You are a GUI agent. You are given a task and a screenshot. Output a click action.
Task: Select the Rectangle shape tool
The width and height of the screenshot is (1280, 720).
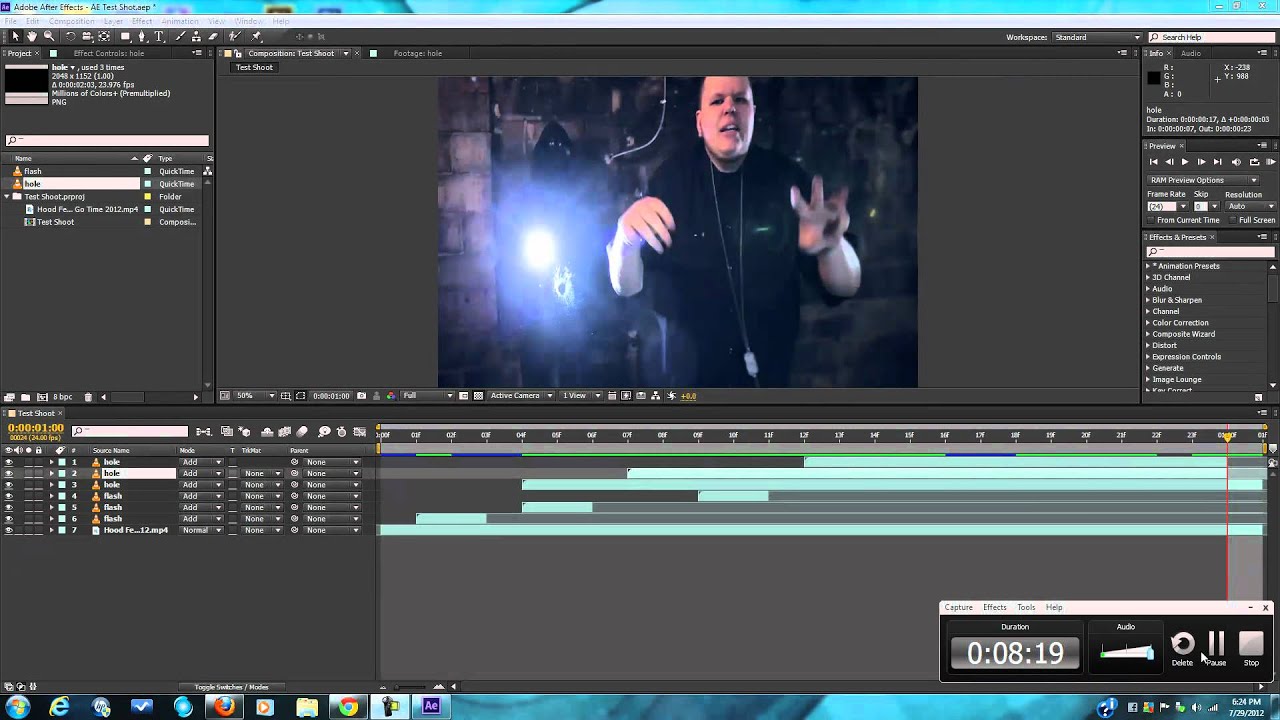tap(125, 36)
